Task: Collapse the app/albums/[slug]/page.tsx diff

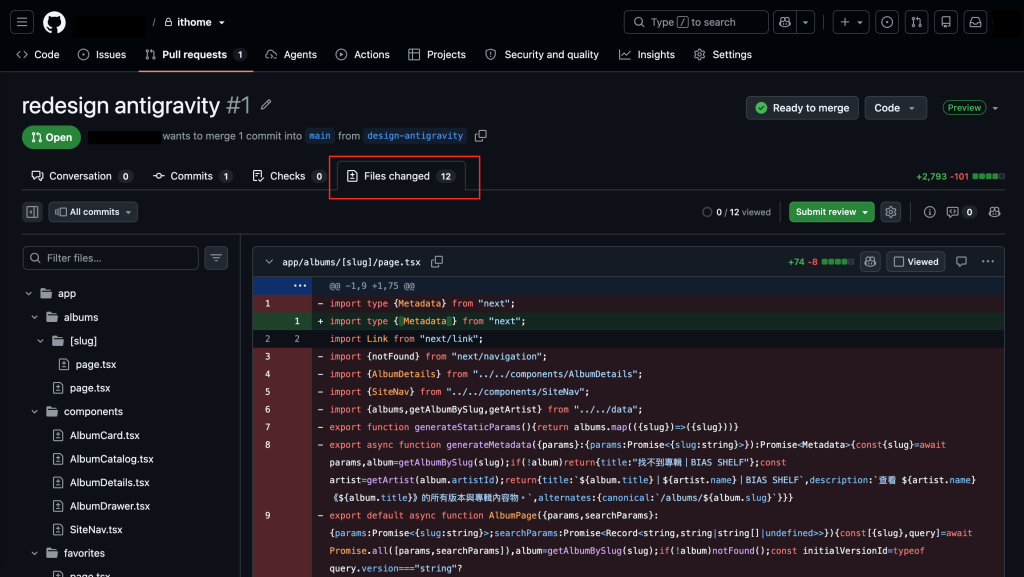Action: pos(268,262)
